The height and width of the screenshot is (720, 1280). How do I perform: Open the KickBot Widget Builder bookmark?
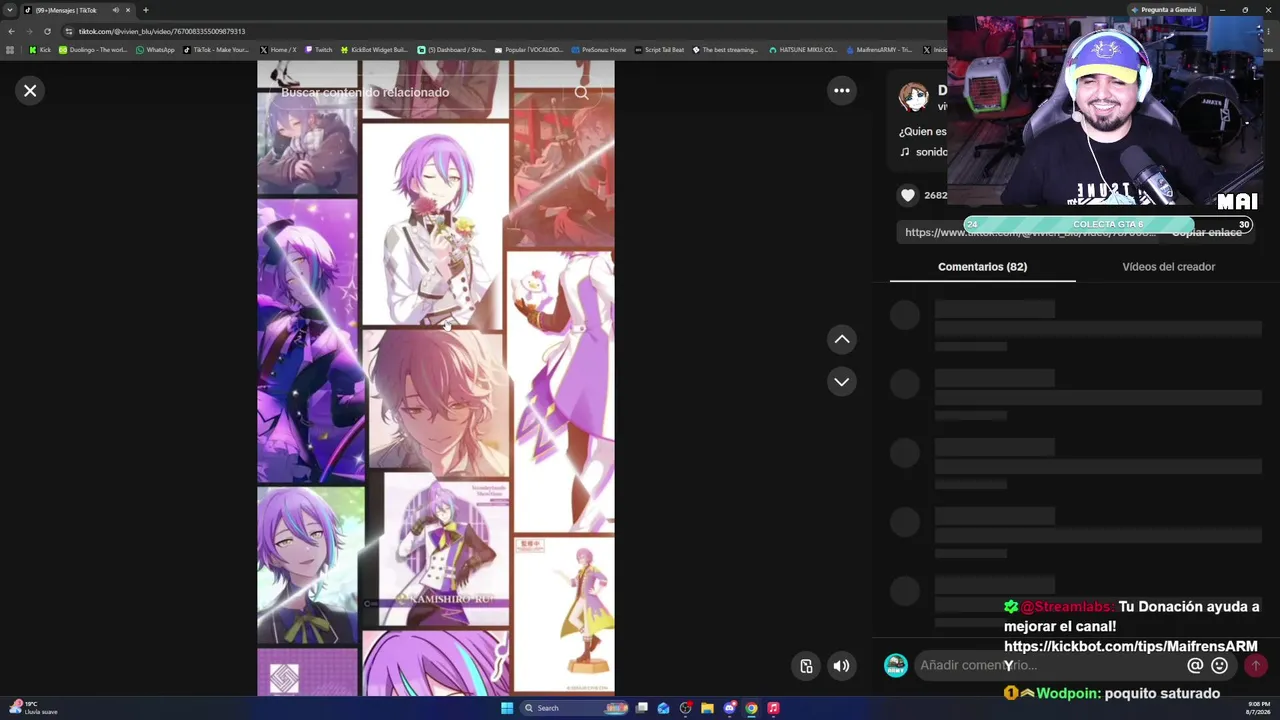[374, 50]
